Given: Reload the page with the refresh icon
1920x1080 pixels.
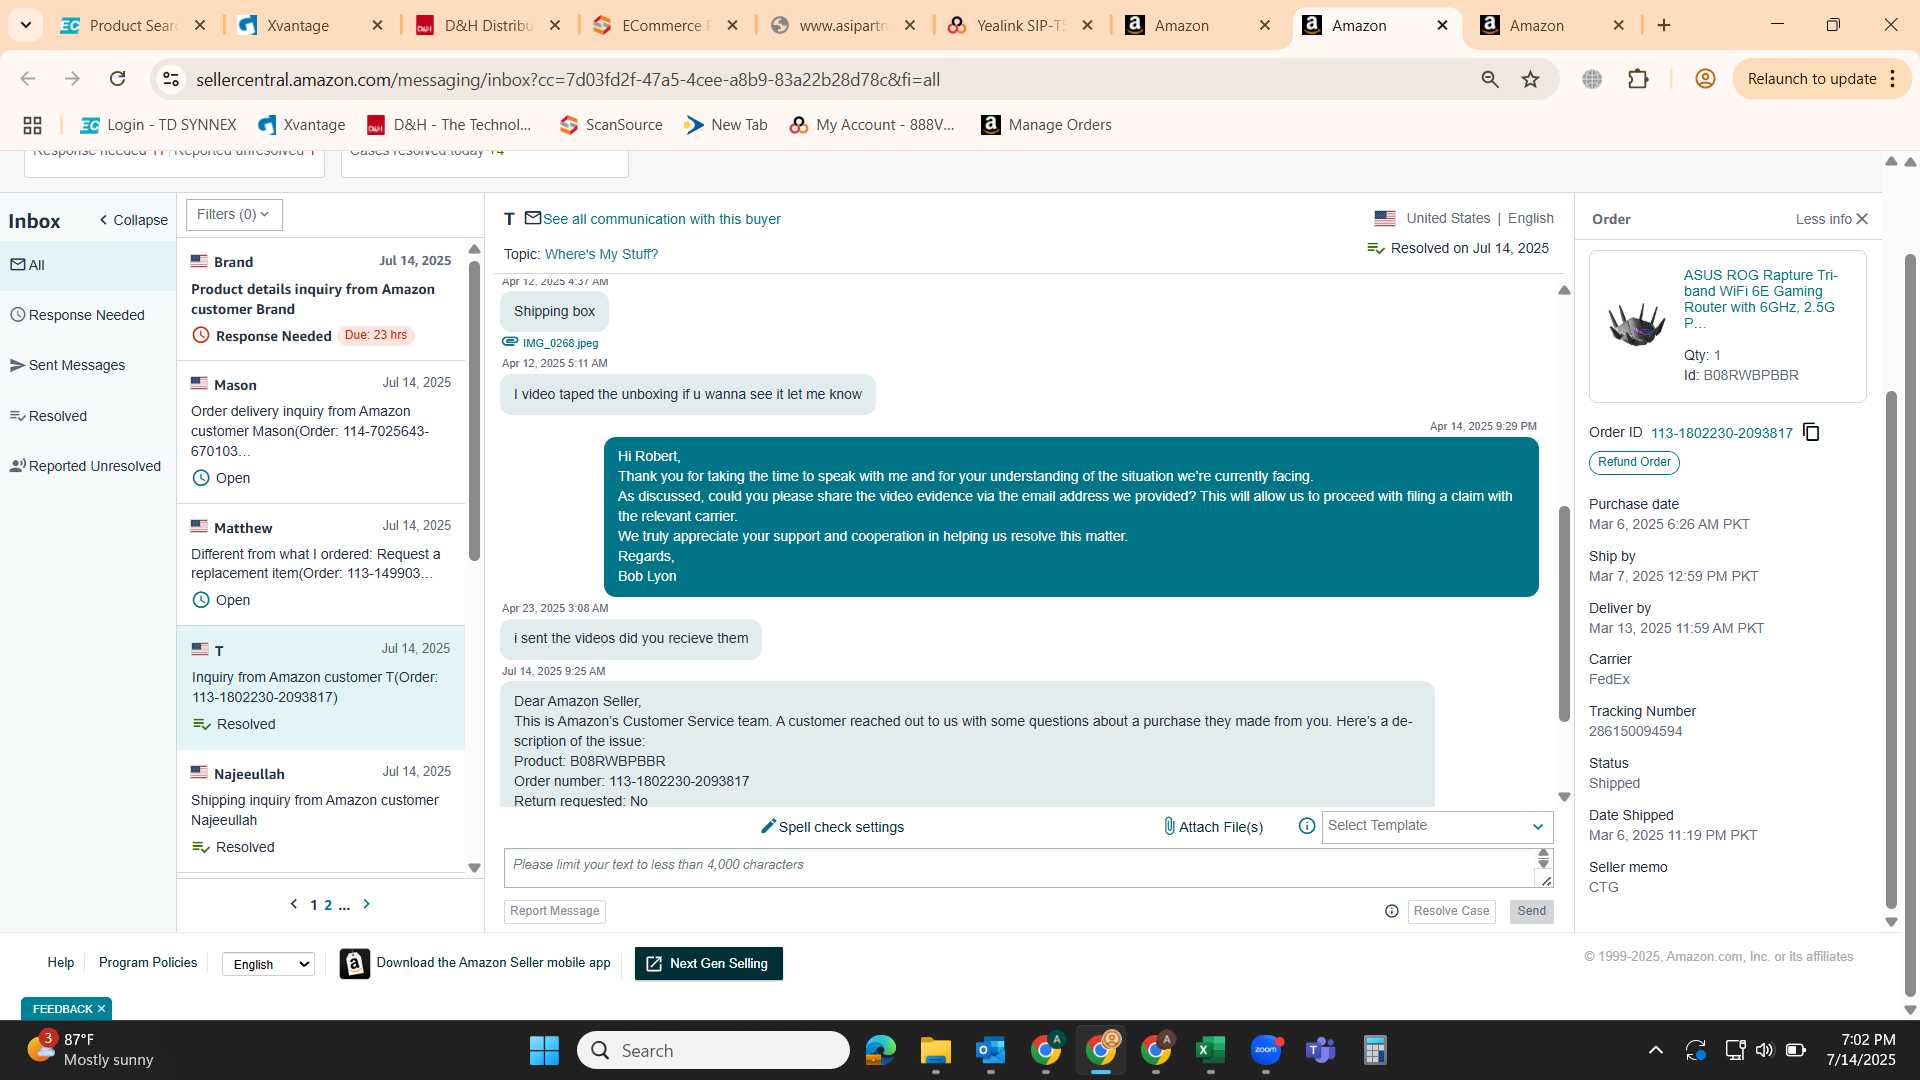Looking at the screenshot, I should [x=117, y=79].
